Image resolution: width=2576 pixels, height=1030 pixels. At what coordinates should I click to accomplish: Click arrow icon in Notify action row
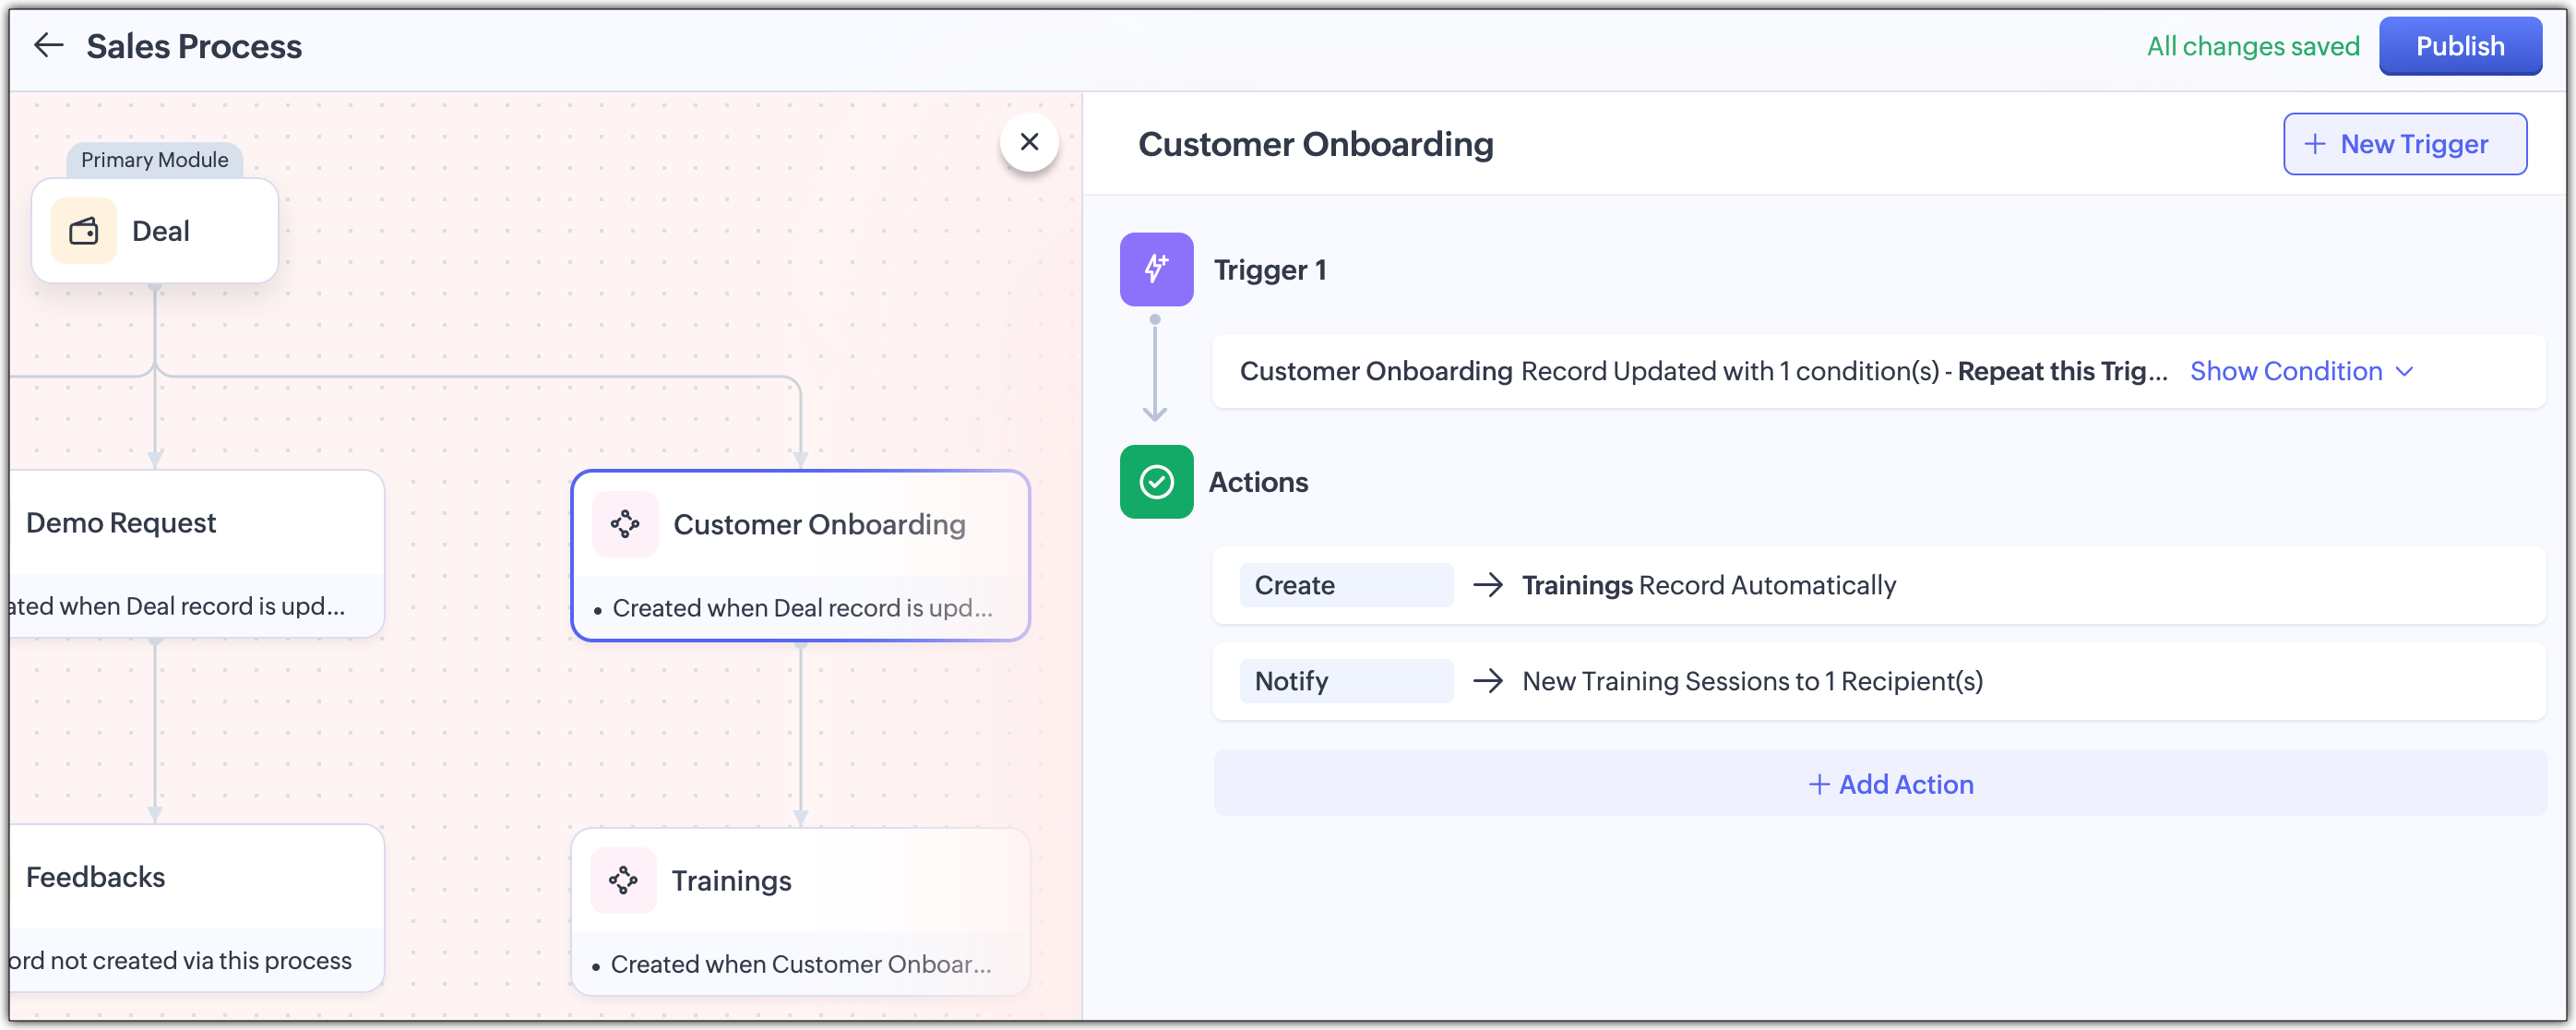tap(1488, 681)
